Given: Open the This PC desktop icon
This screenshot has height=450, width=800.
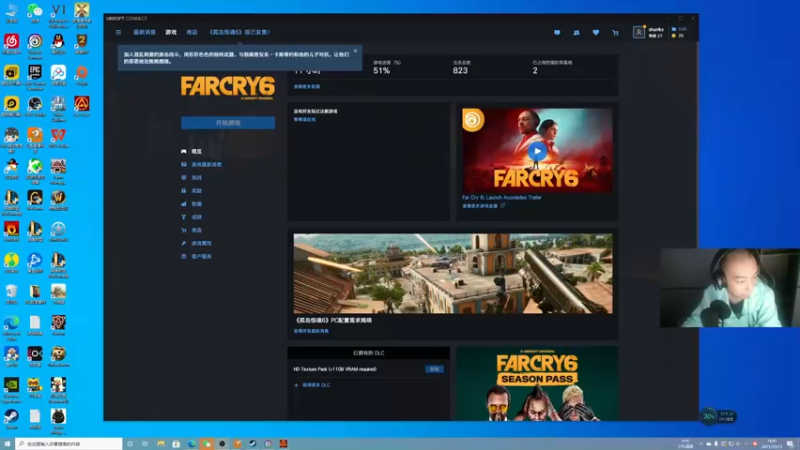Looking at the screenshot, I should point(11,13).
